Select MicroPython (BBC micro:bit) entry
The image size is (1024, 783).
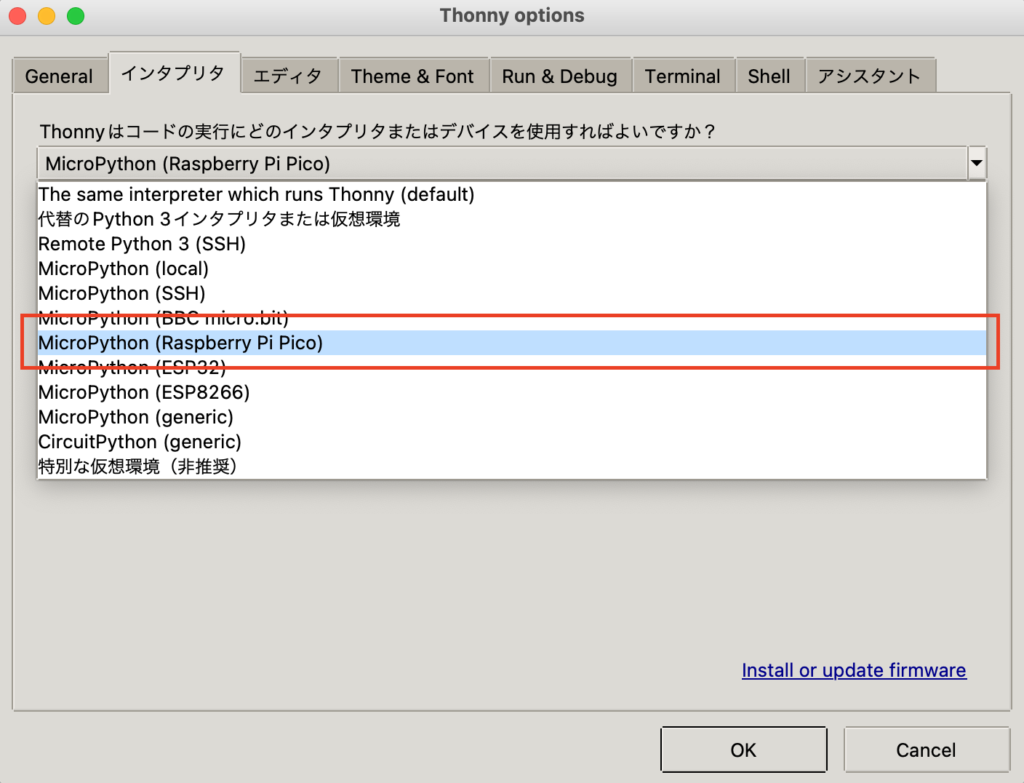[511, 318]
